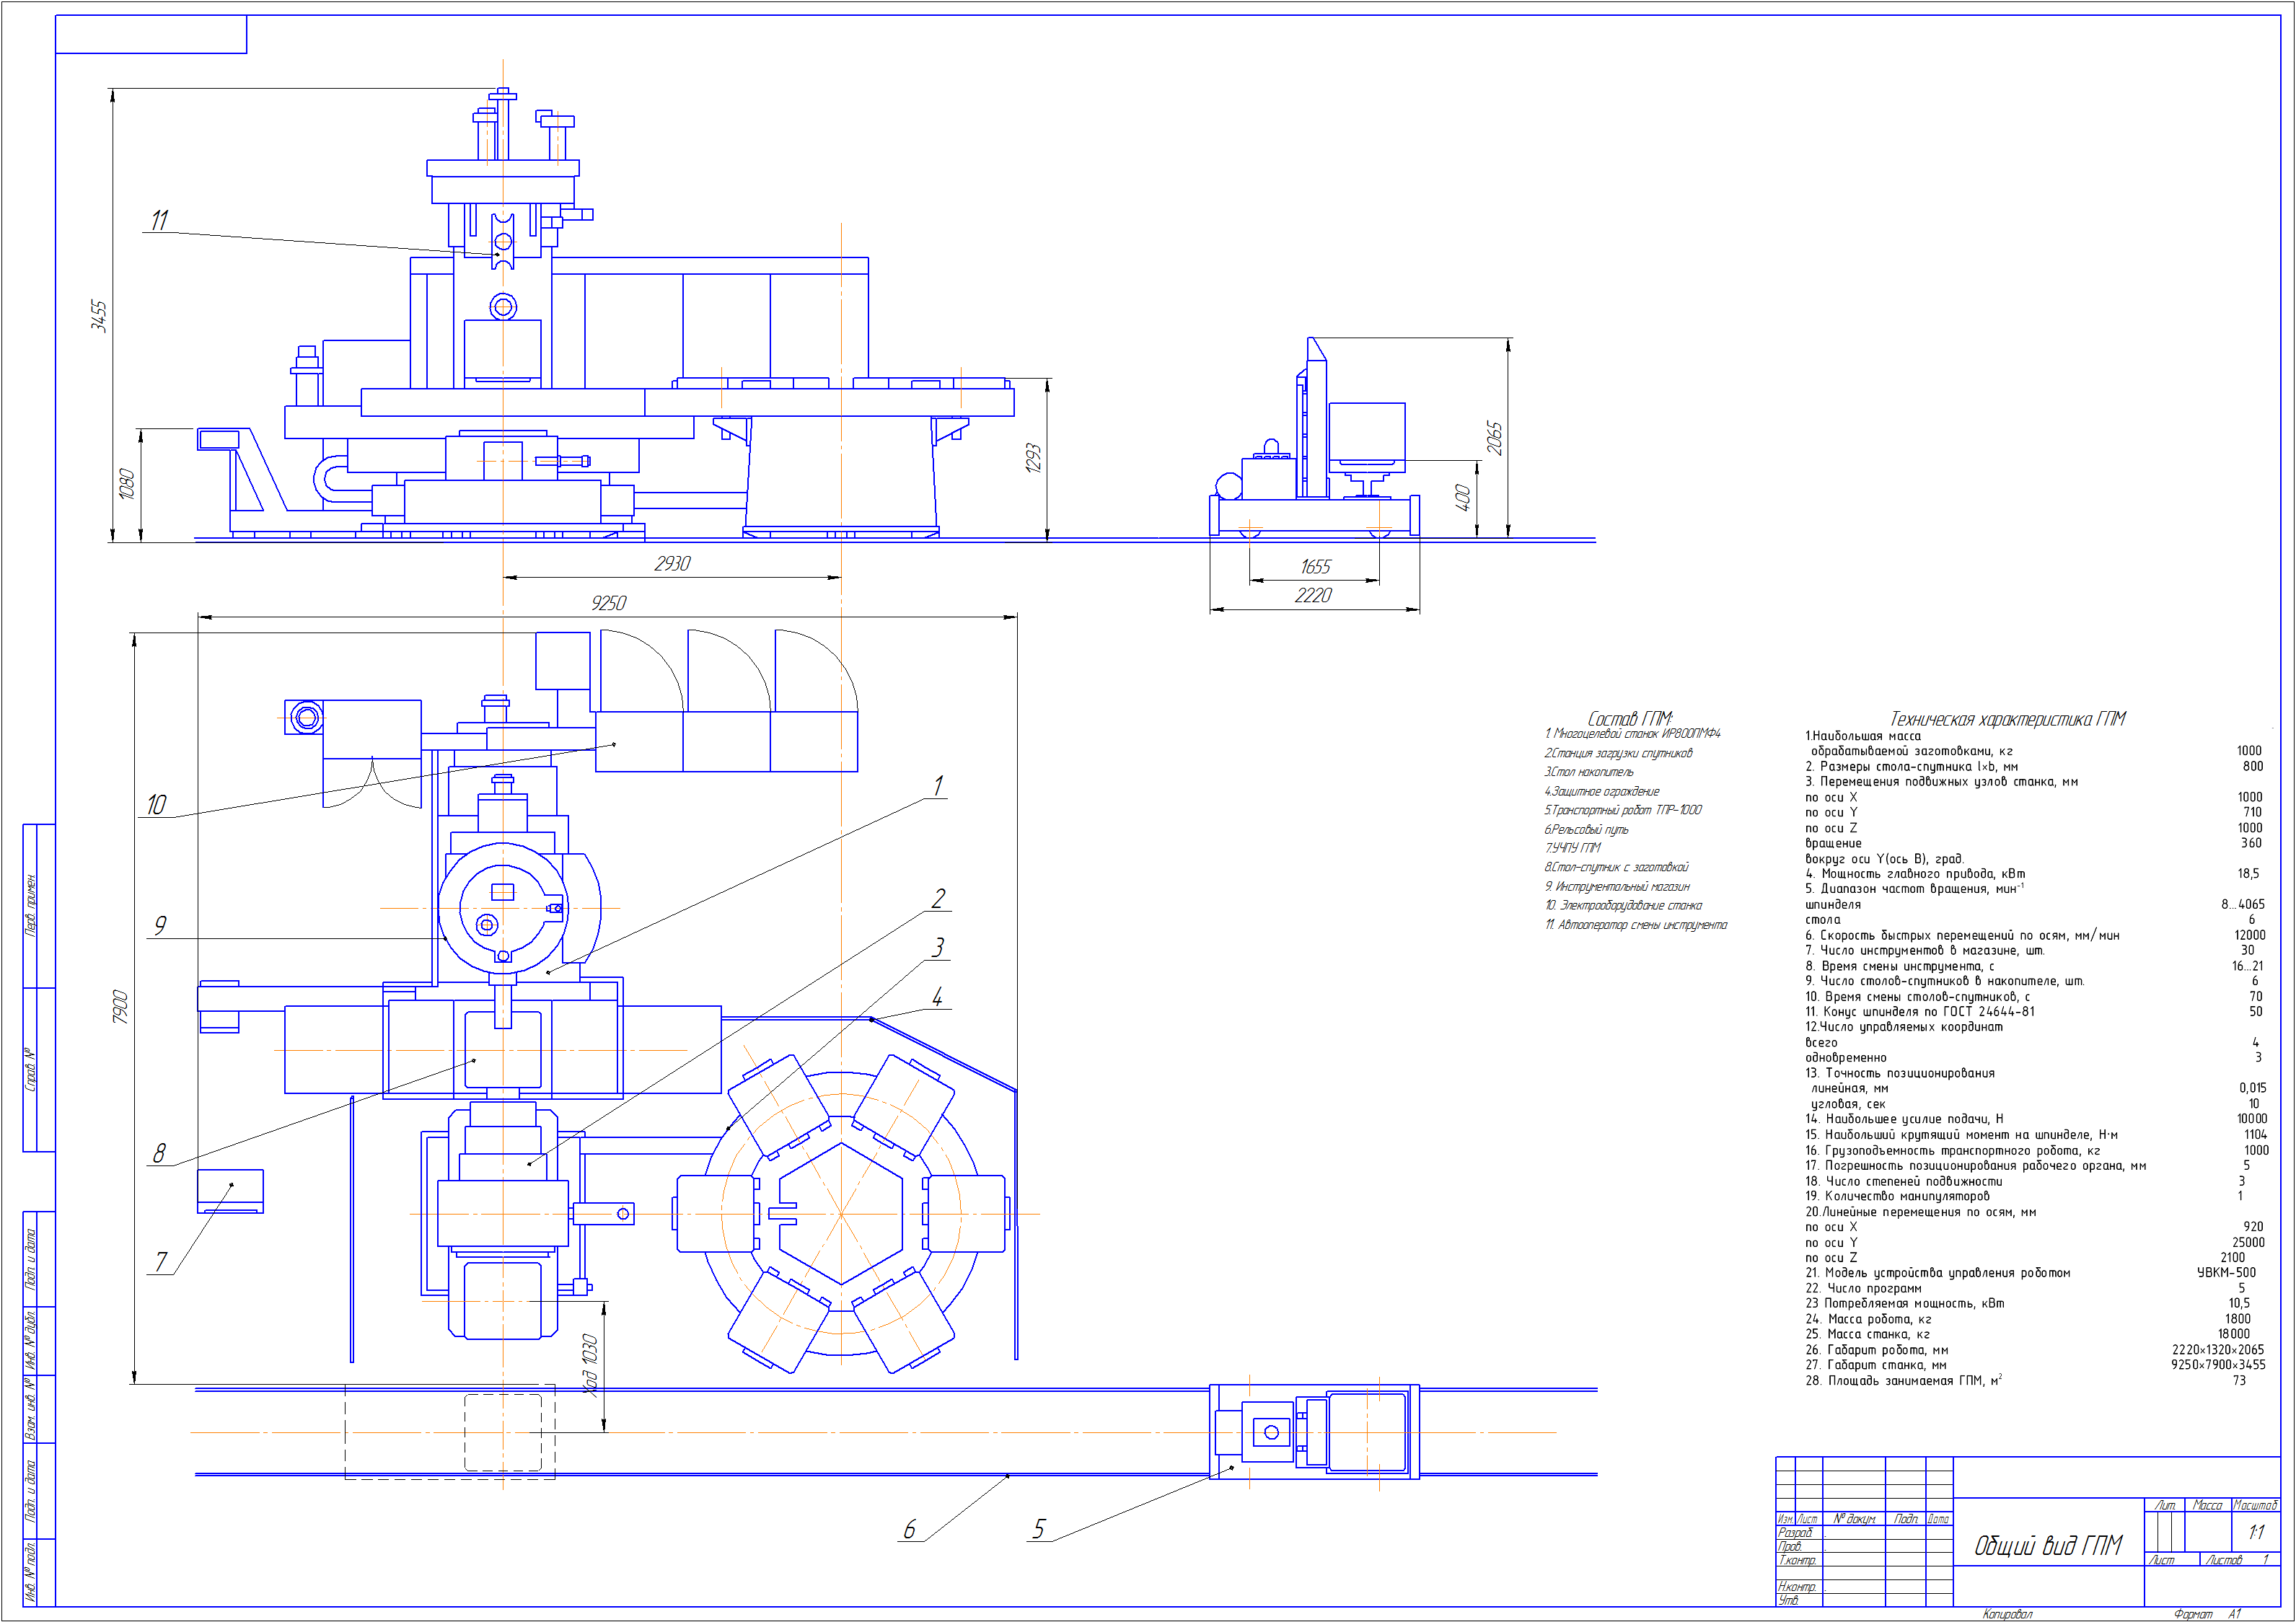The image size is (2296, 1622).
Task: Click callout number 6 for rail track
Action: coord(909,1529)
